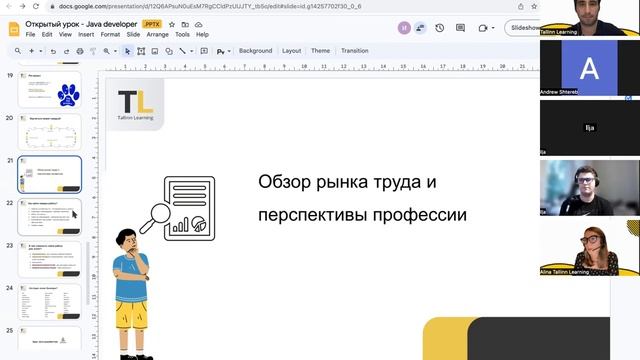
Task: Insert a shape from toolbar
Action: tap(169, 51)
